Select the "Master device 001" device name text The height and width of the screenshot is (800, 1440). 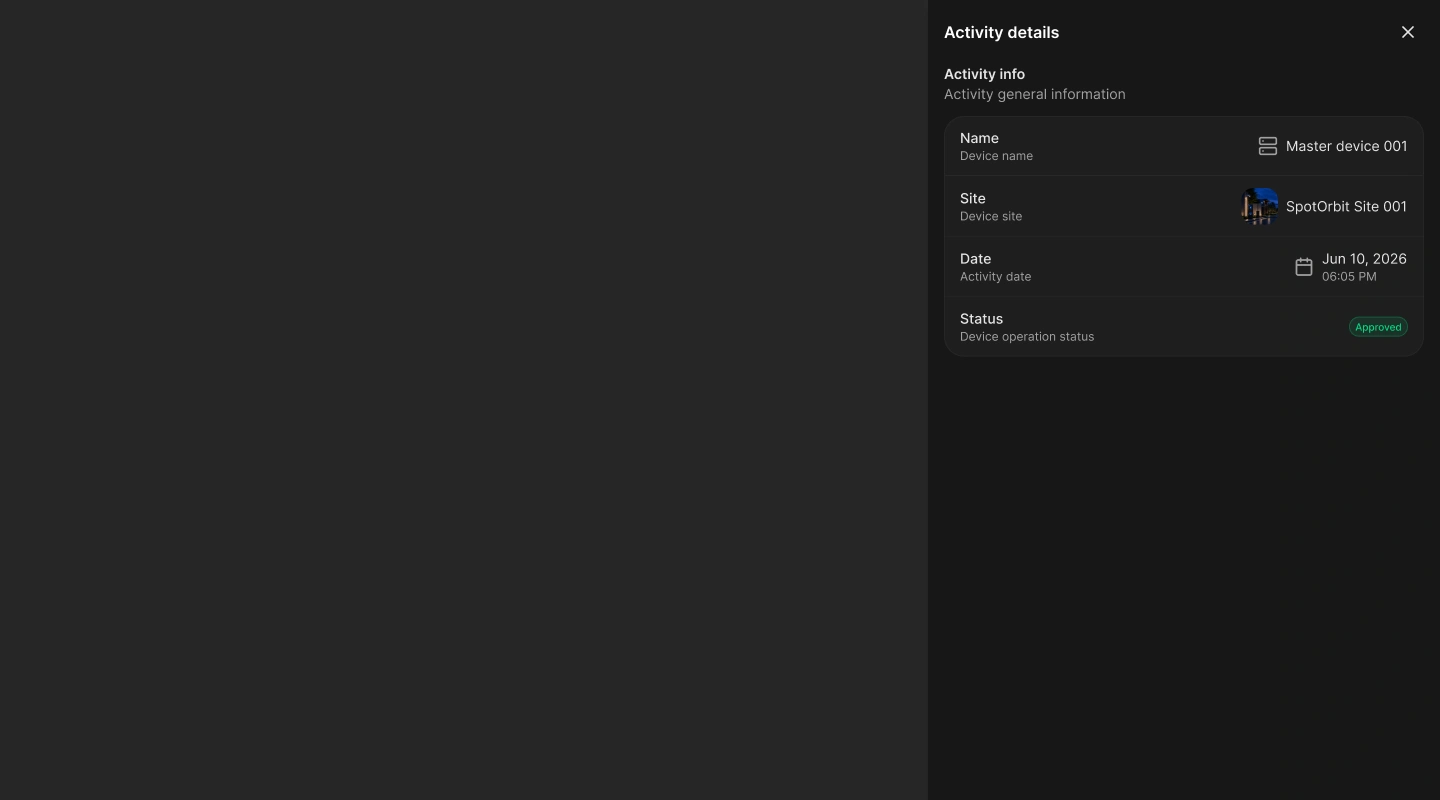[x=1346, y=146]
